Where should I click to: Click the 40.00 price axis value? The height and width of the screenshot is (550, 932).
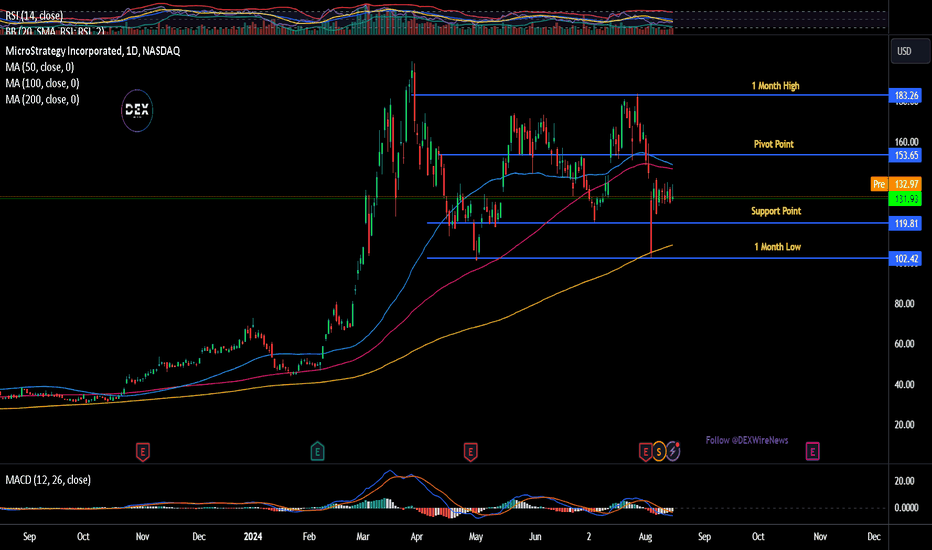tap(905, 385)
